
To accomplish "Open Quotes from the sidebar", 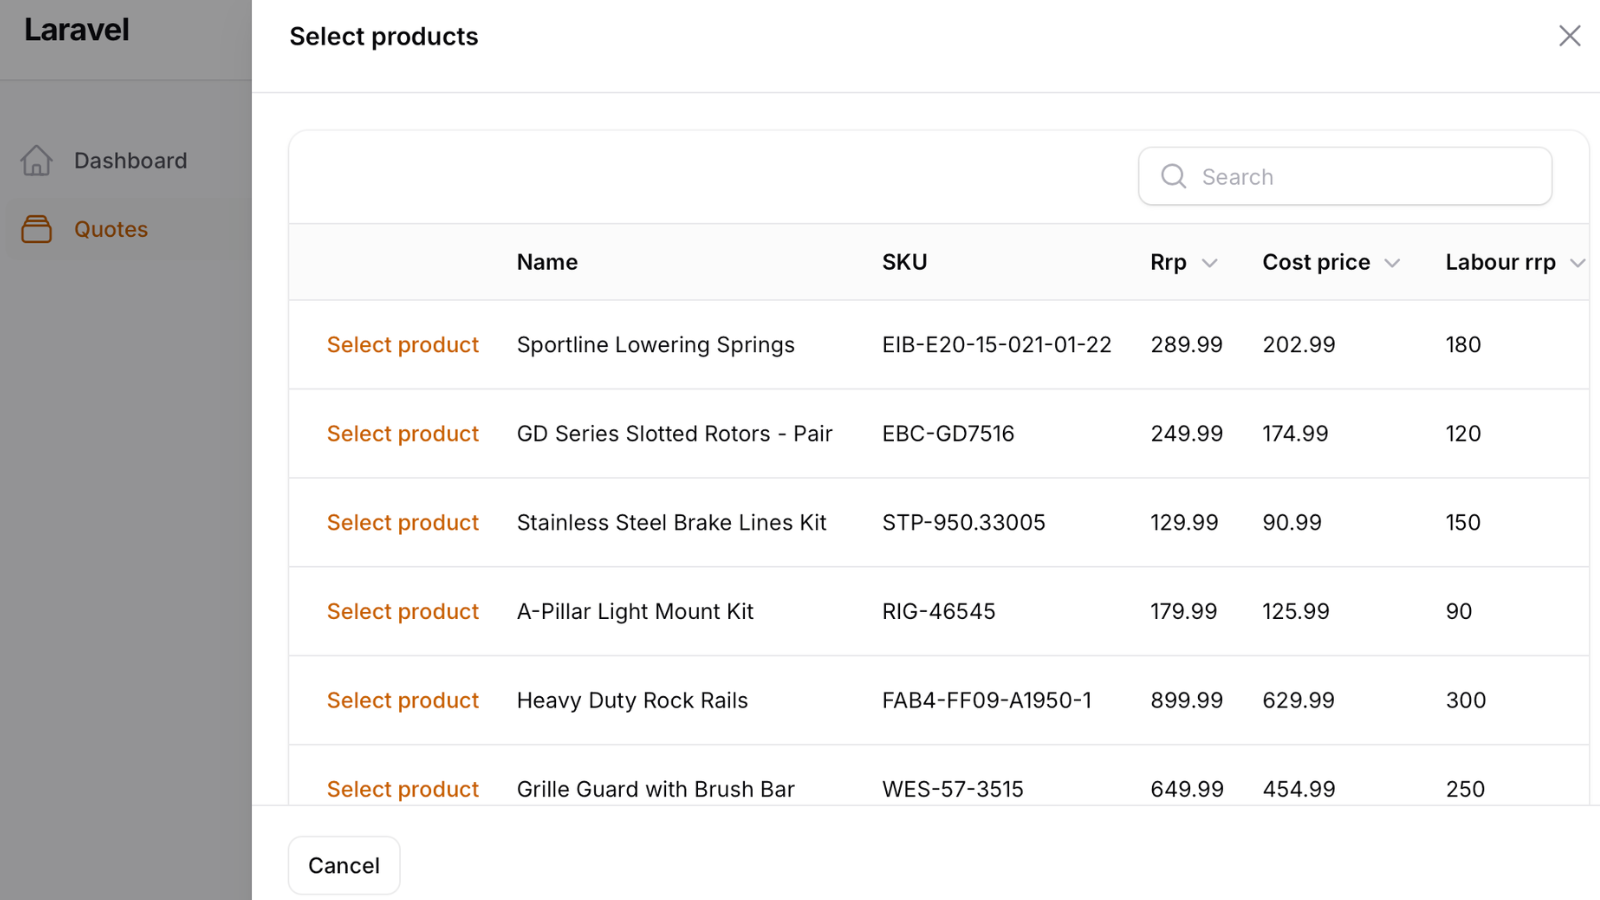I will point(111,229).
